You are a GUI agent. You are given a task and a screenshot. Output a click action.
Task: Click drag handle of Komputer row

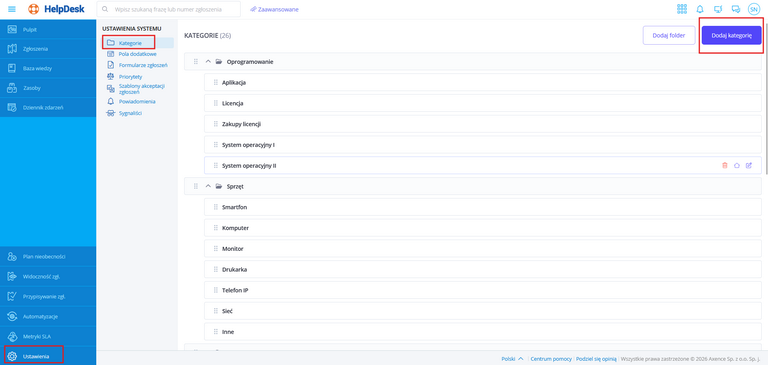tap(216, 228)
